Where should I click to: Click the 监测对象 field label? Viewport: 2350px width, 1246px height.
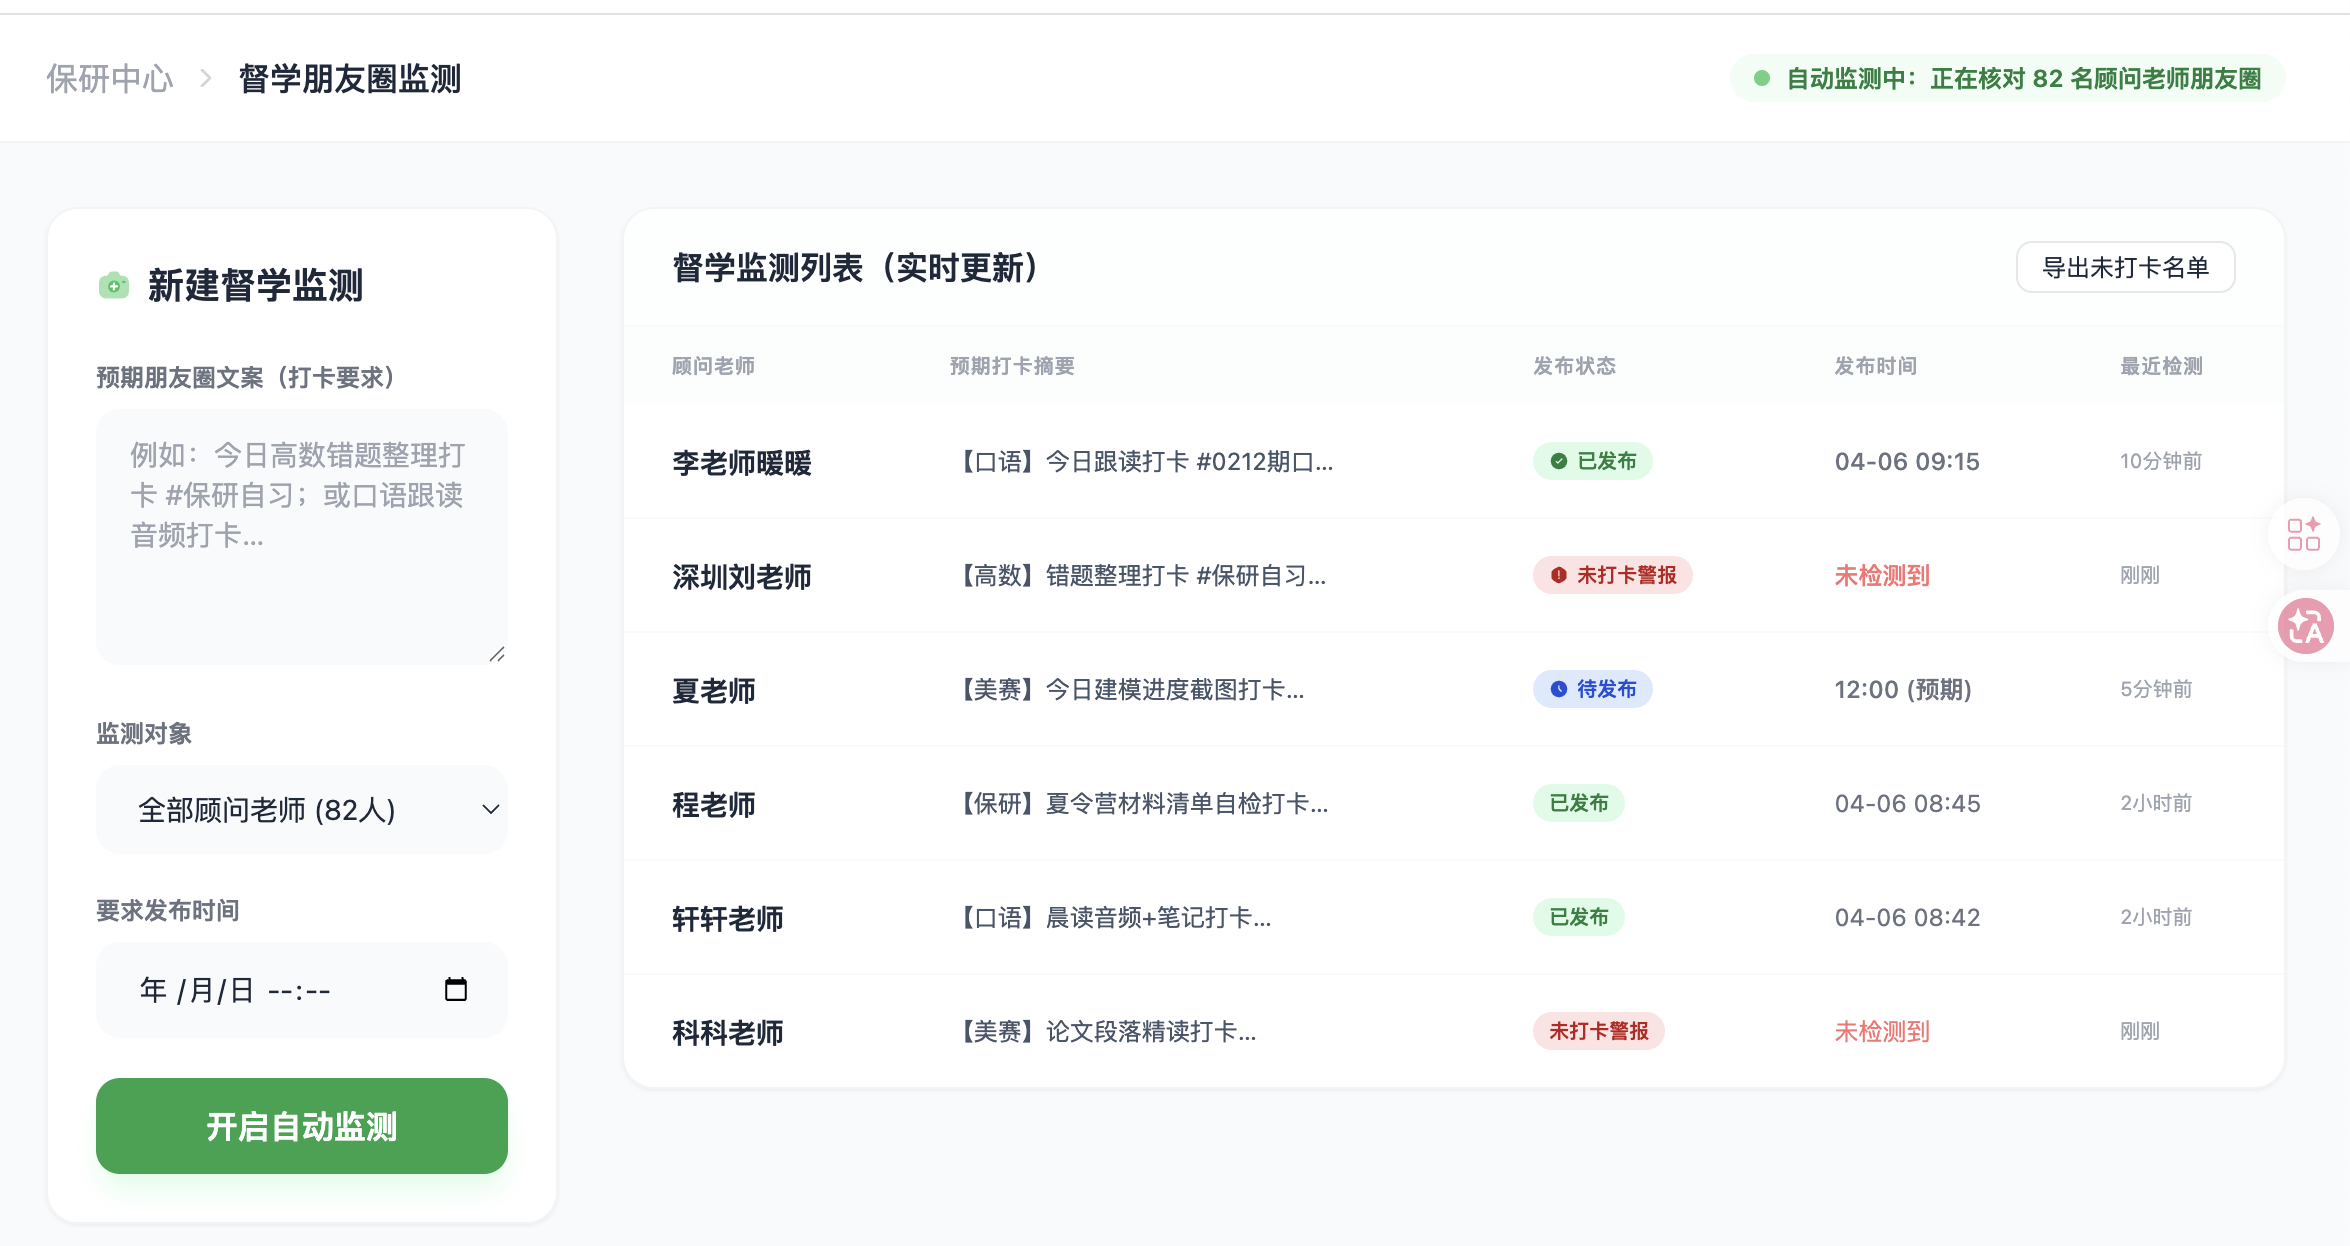click(144, 733)
